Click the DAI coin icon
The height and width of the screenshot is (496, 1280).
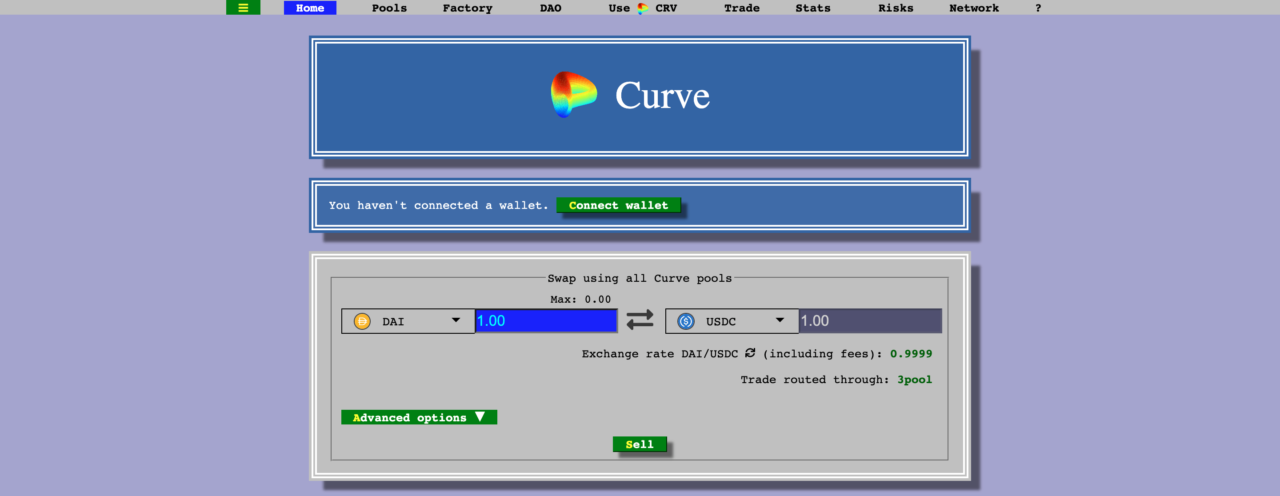pos(362,321)
